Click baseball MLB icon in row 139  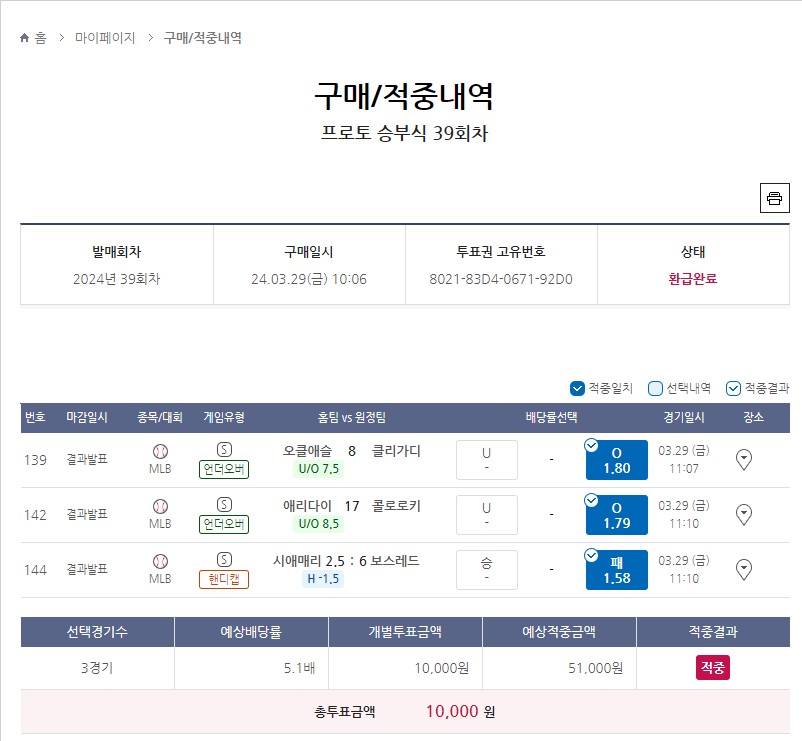tap(160, 452)
